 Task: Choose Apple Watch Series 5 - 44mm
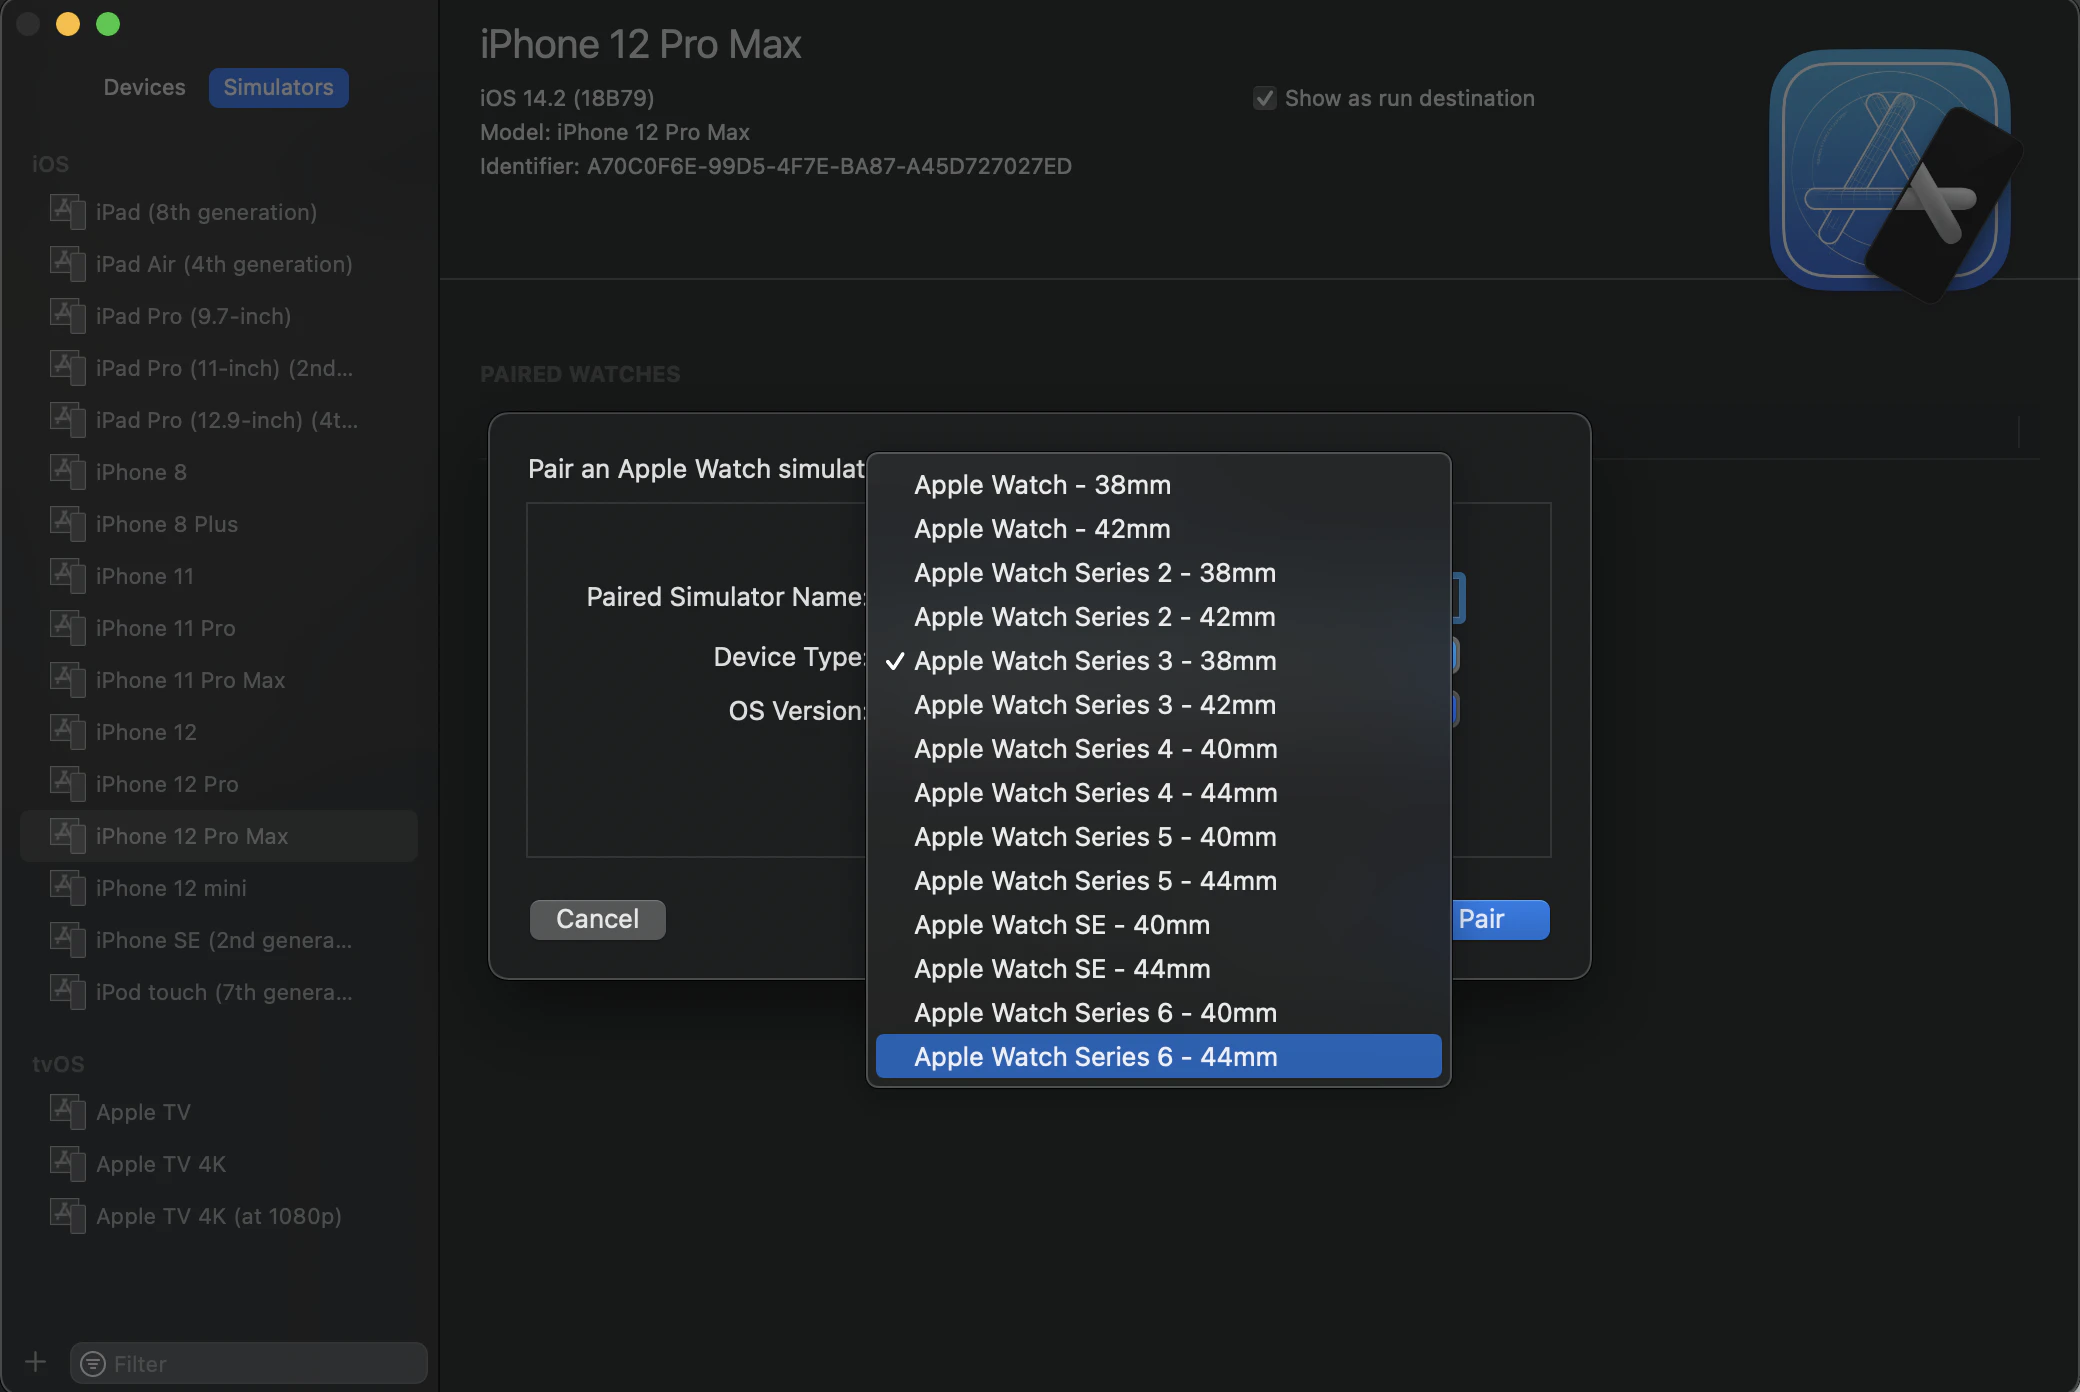tap(1158, 881)
